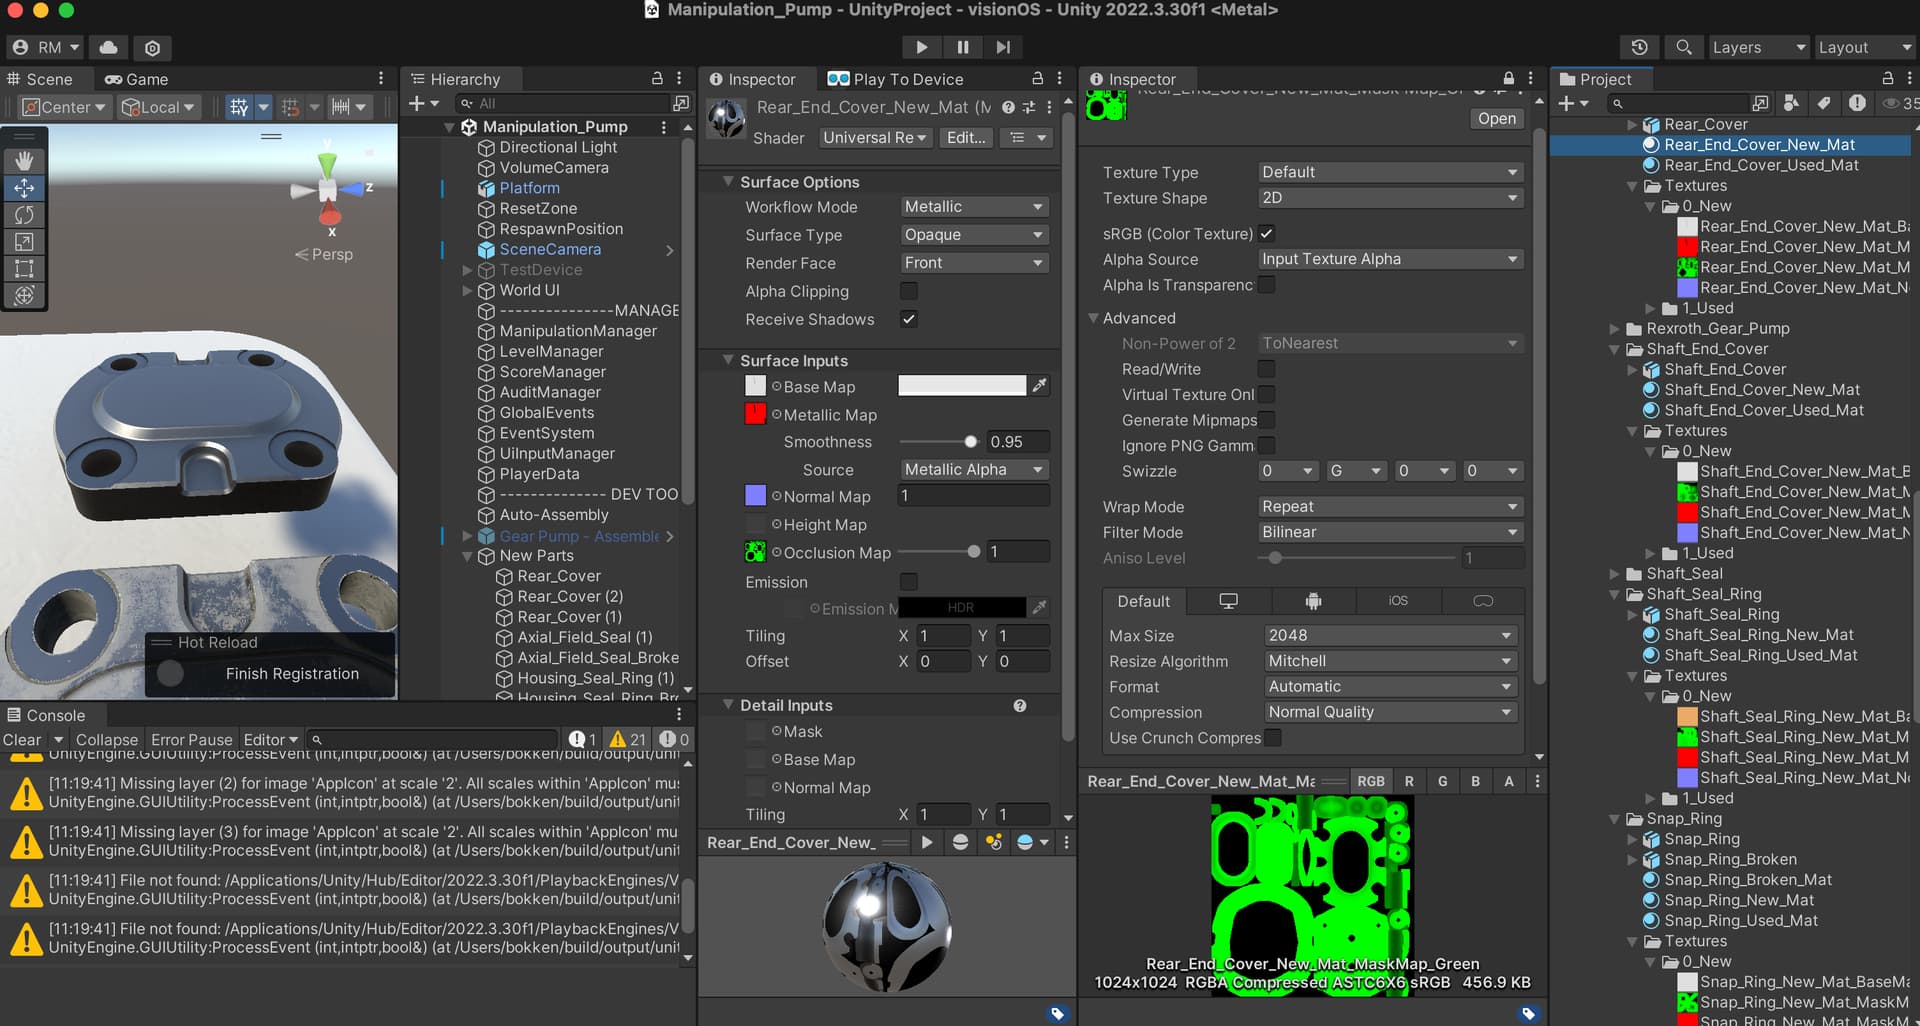Select the Rotate tool
The image size is (1920, 1026).
(24, 215)
